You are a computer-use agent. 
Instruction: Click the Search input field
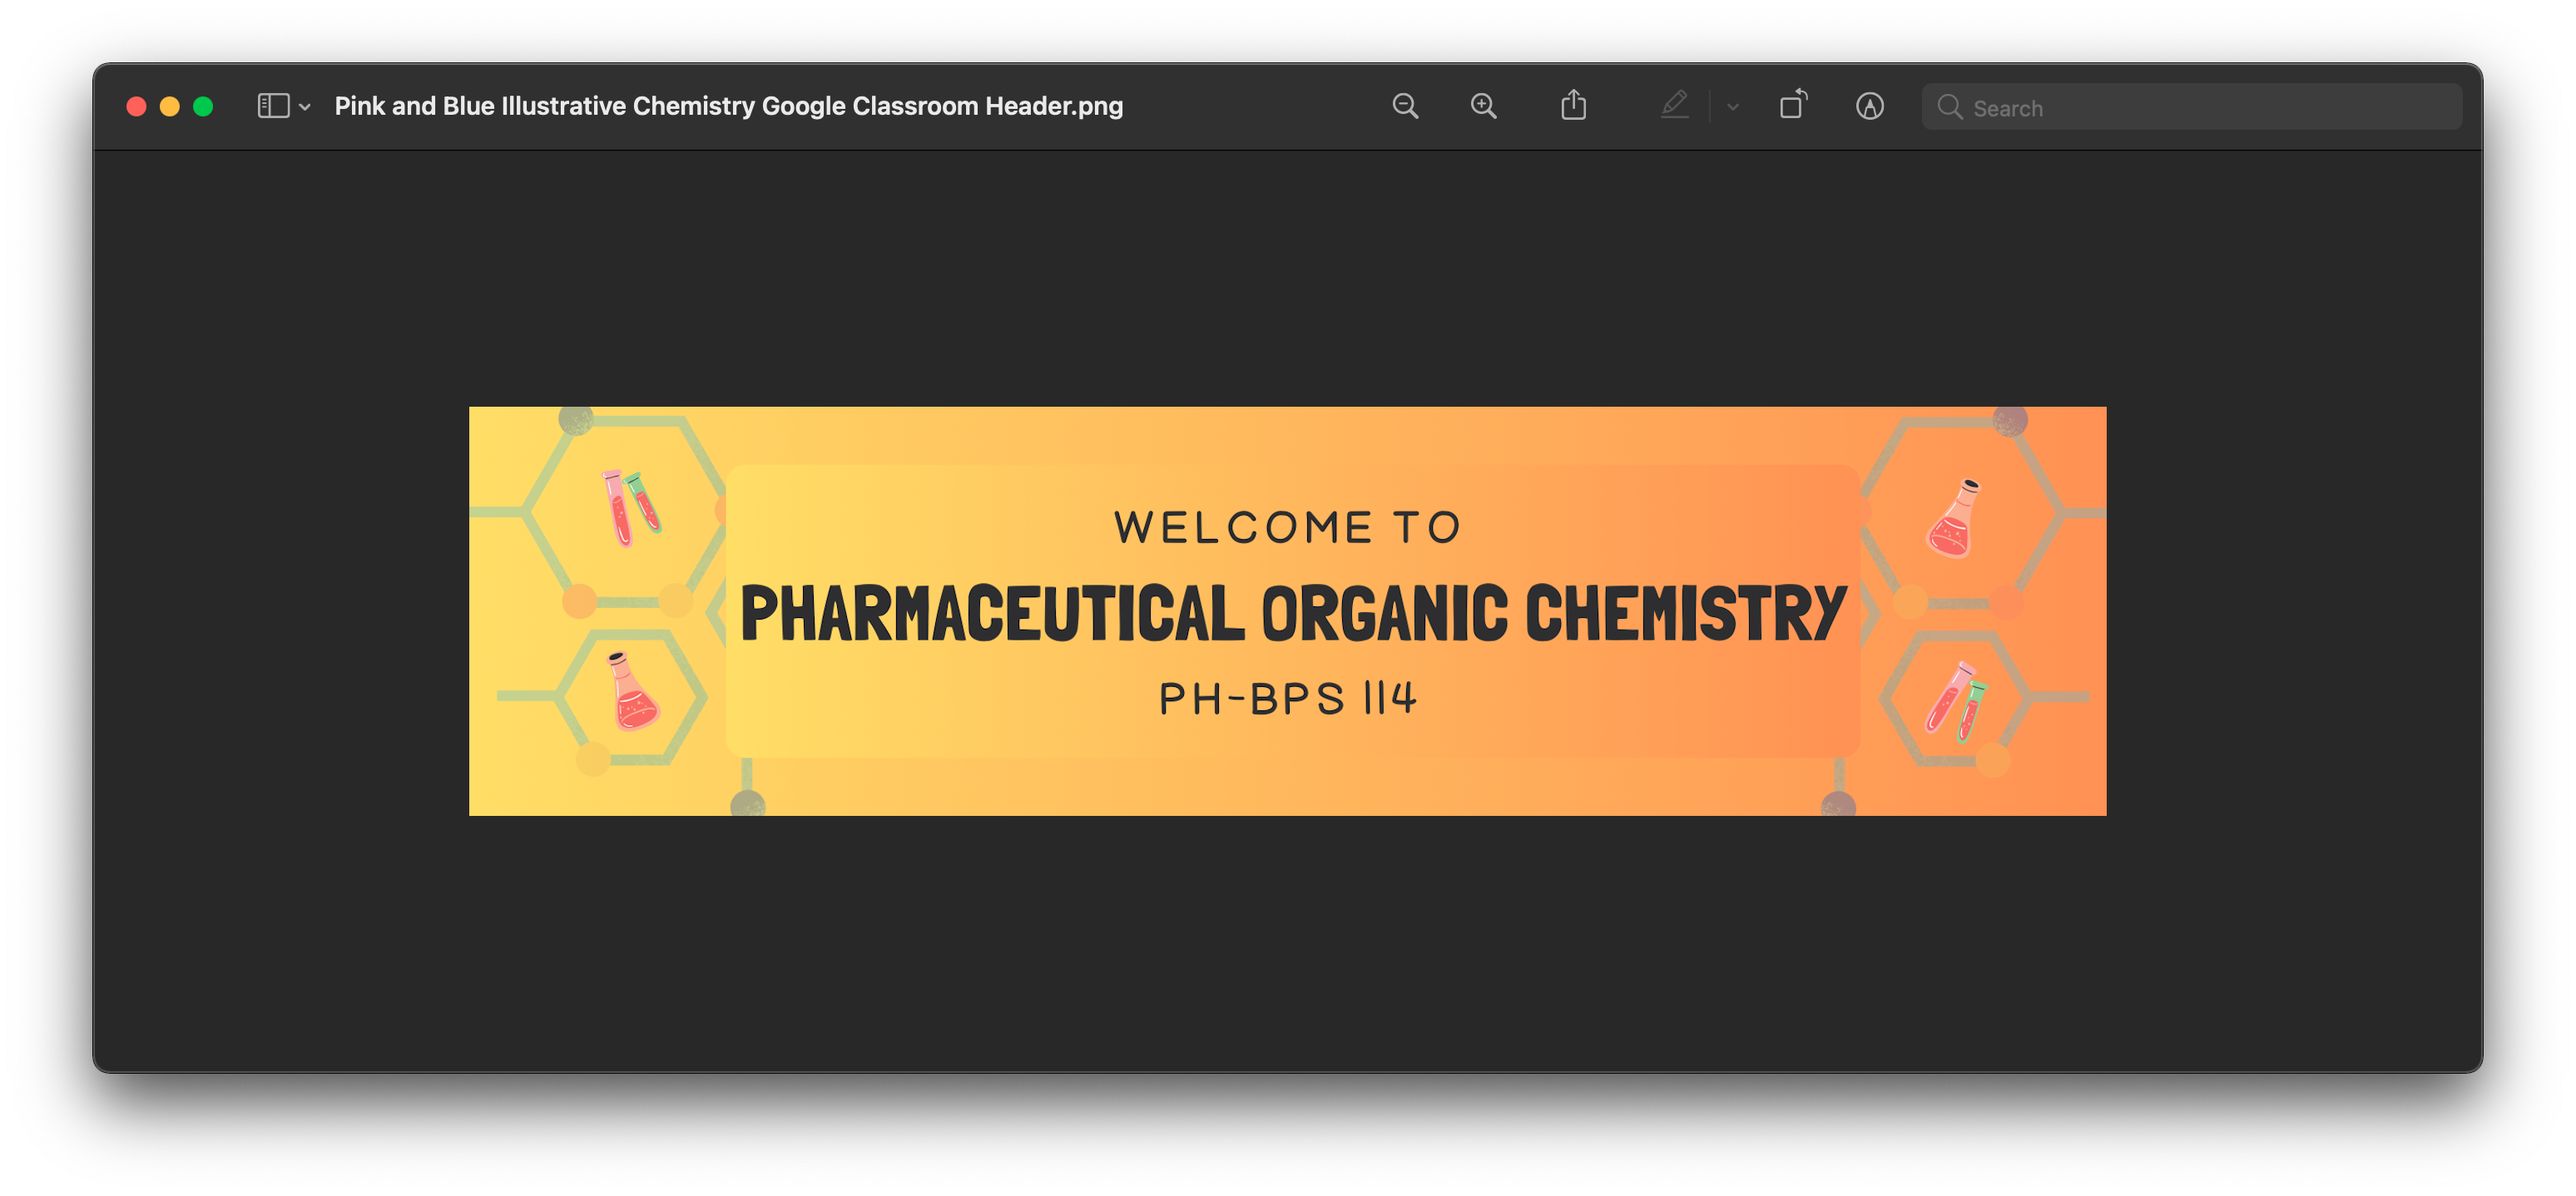tap(2191, 107)
